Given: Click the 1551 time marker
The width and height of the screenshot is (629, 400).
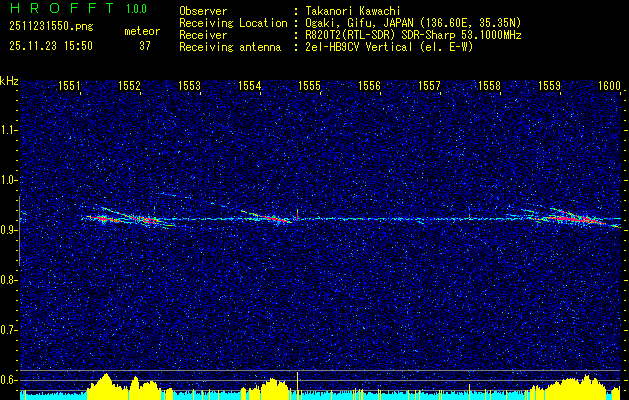Looking at the screenshot, I should point(69,85).
